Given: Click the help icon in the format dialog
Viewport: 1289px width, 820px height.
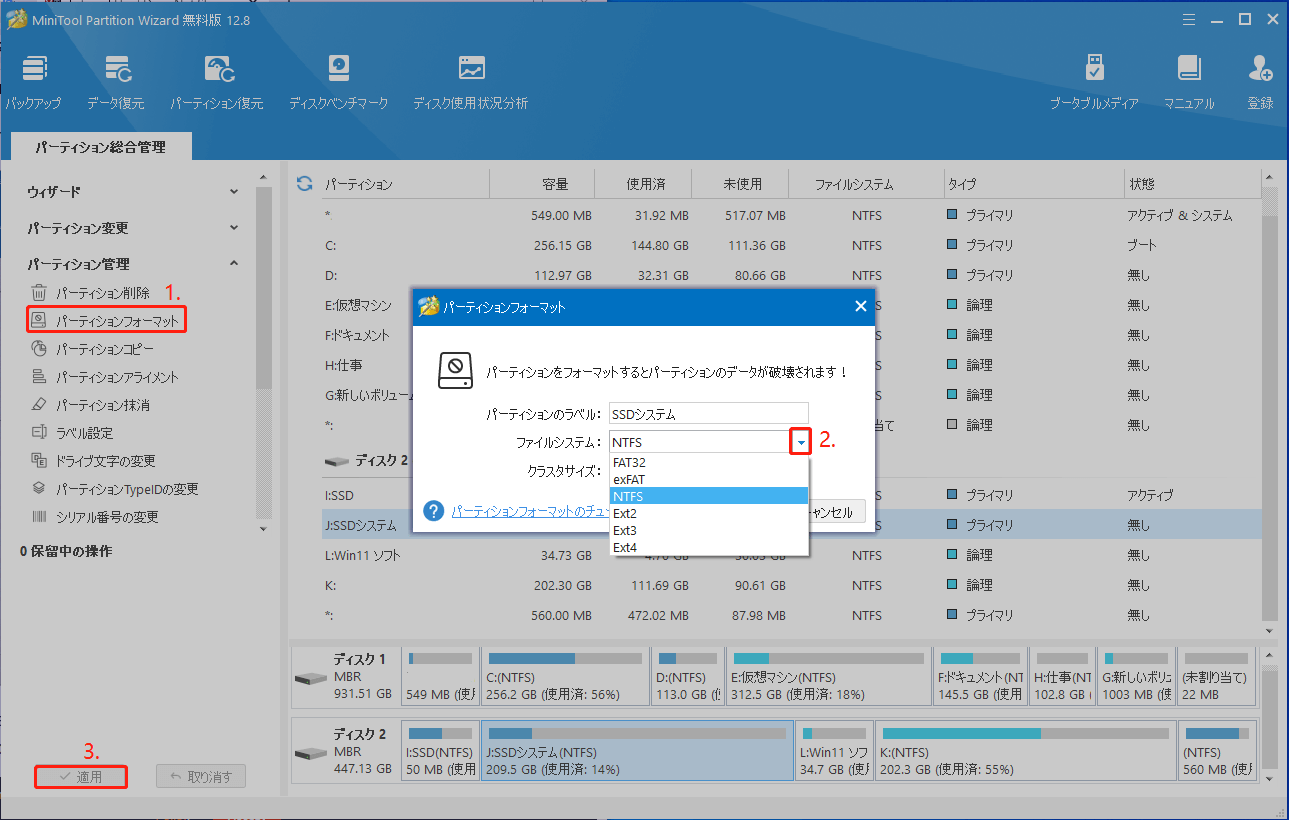Looking at the screenshot, I should point(434,511).
